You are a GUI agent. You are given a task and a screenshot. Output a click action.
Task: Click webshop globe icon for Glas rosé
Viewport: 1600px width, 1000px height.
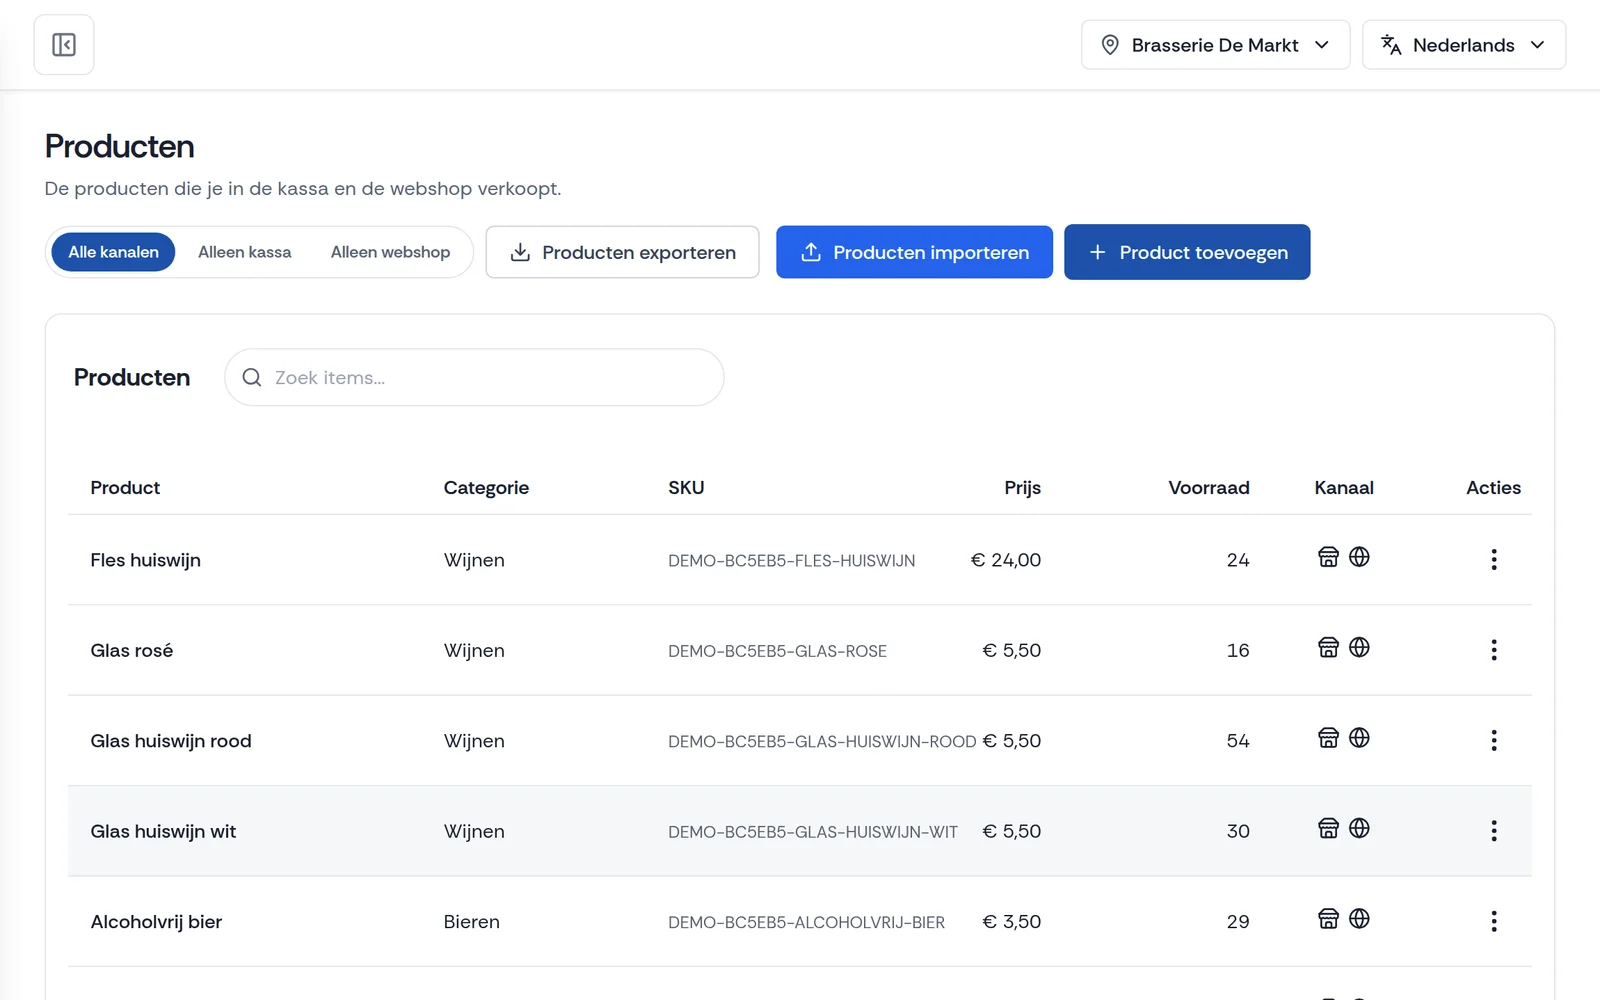1359,647
